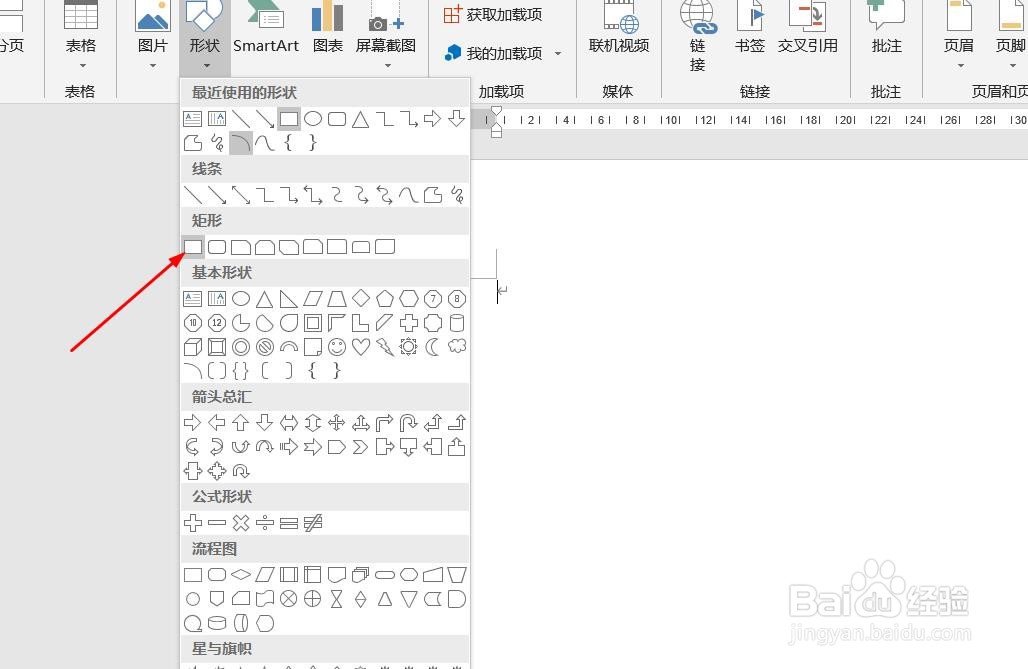Click the left indent ruler marker
This screenshot has width=1028, height=669.
pos(496,133)
